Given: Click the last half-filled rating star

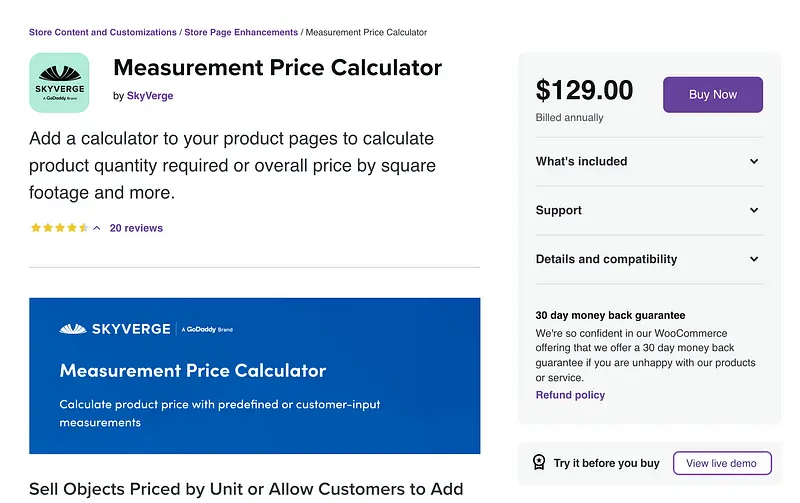Looking at the screenshot, I should [83, 228].
